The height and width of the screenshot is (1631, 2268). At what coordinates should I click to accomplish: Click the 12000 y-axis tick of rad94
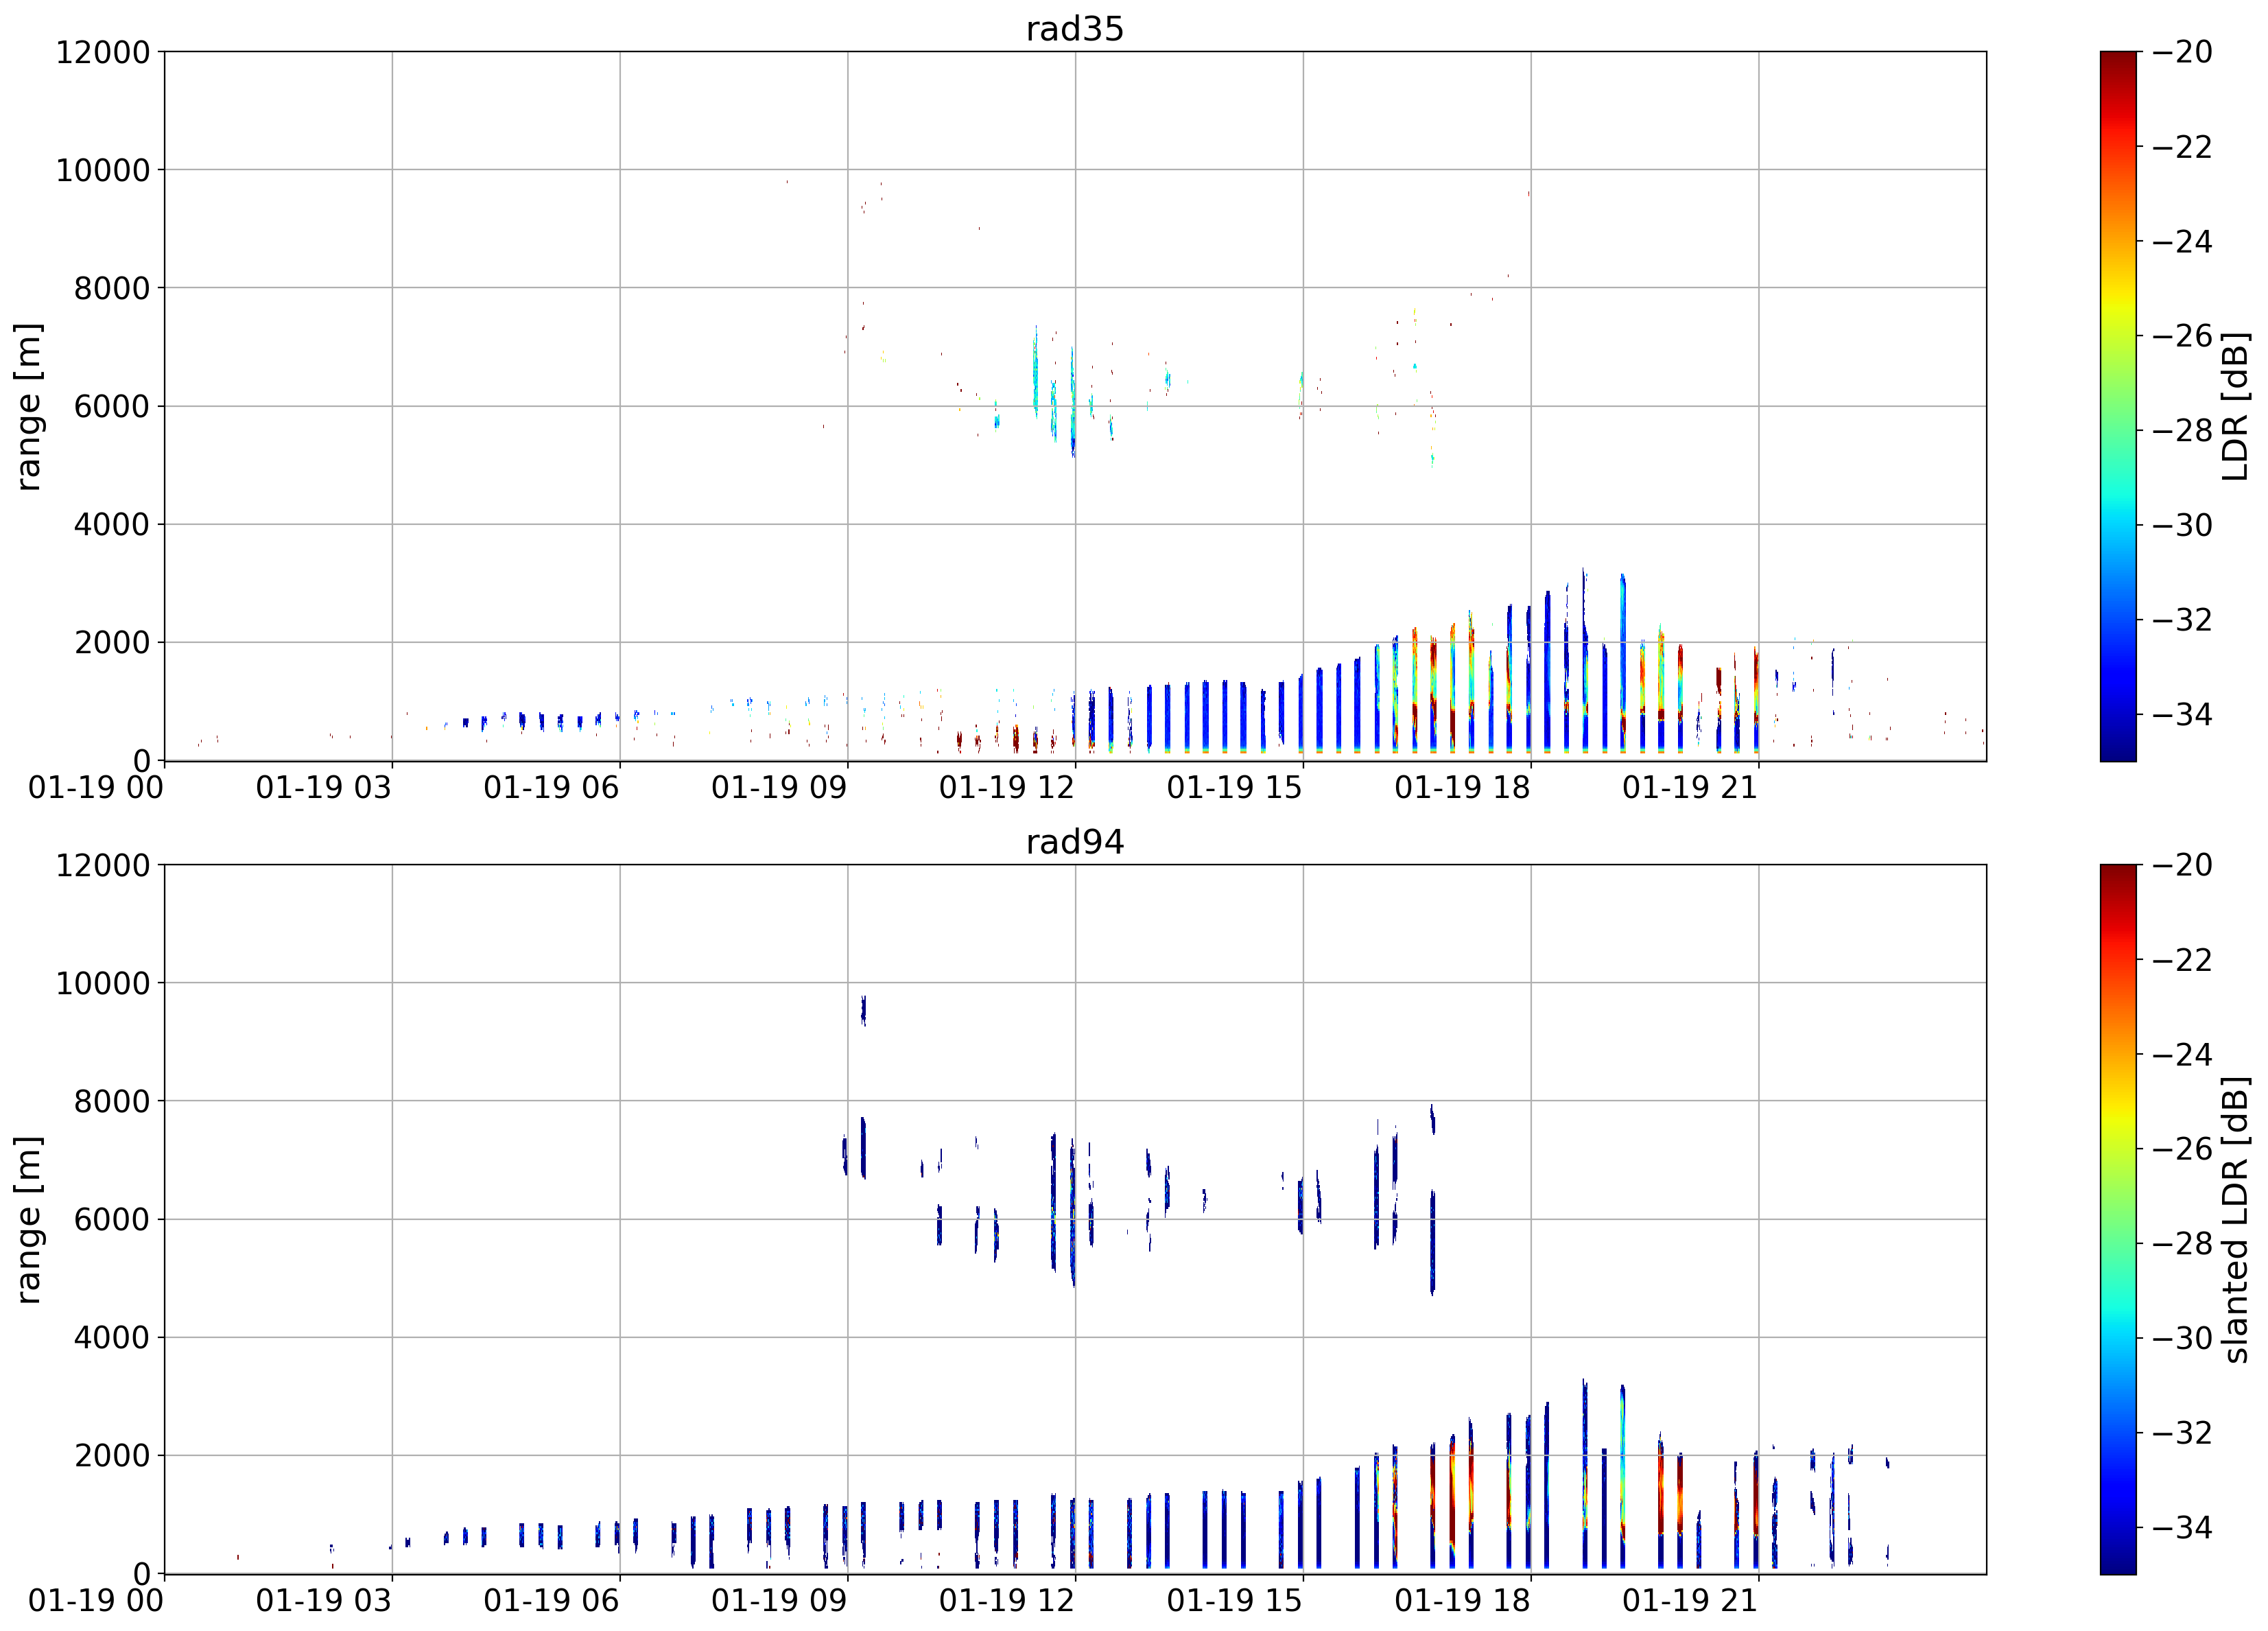[102, 865]
